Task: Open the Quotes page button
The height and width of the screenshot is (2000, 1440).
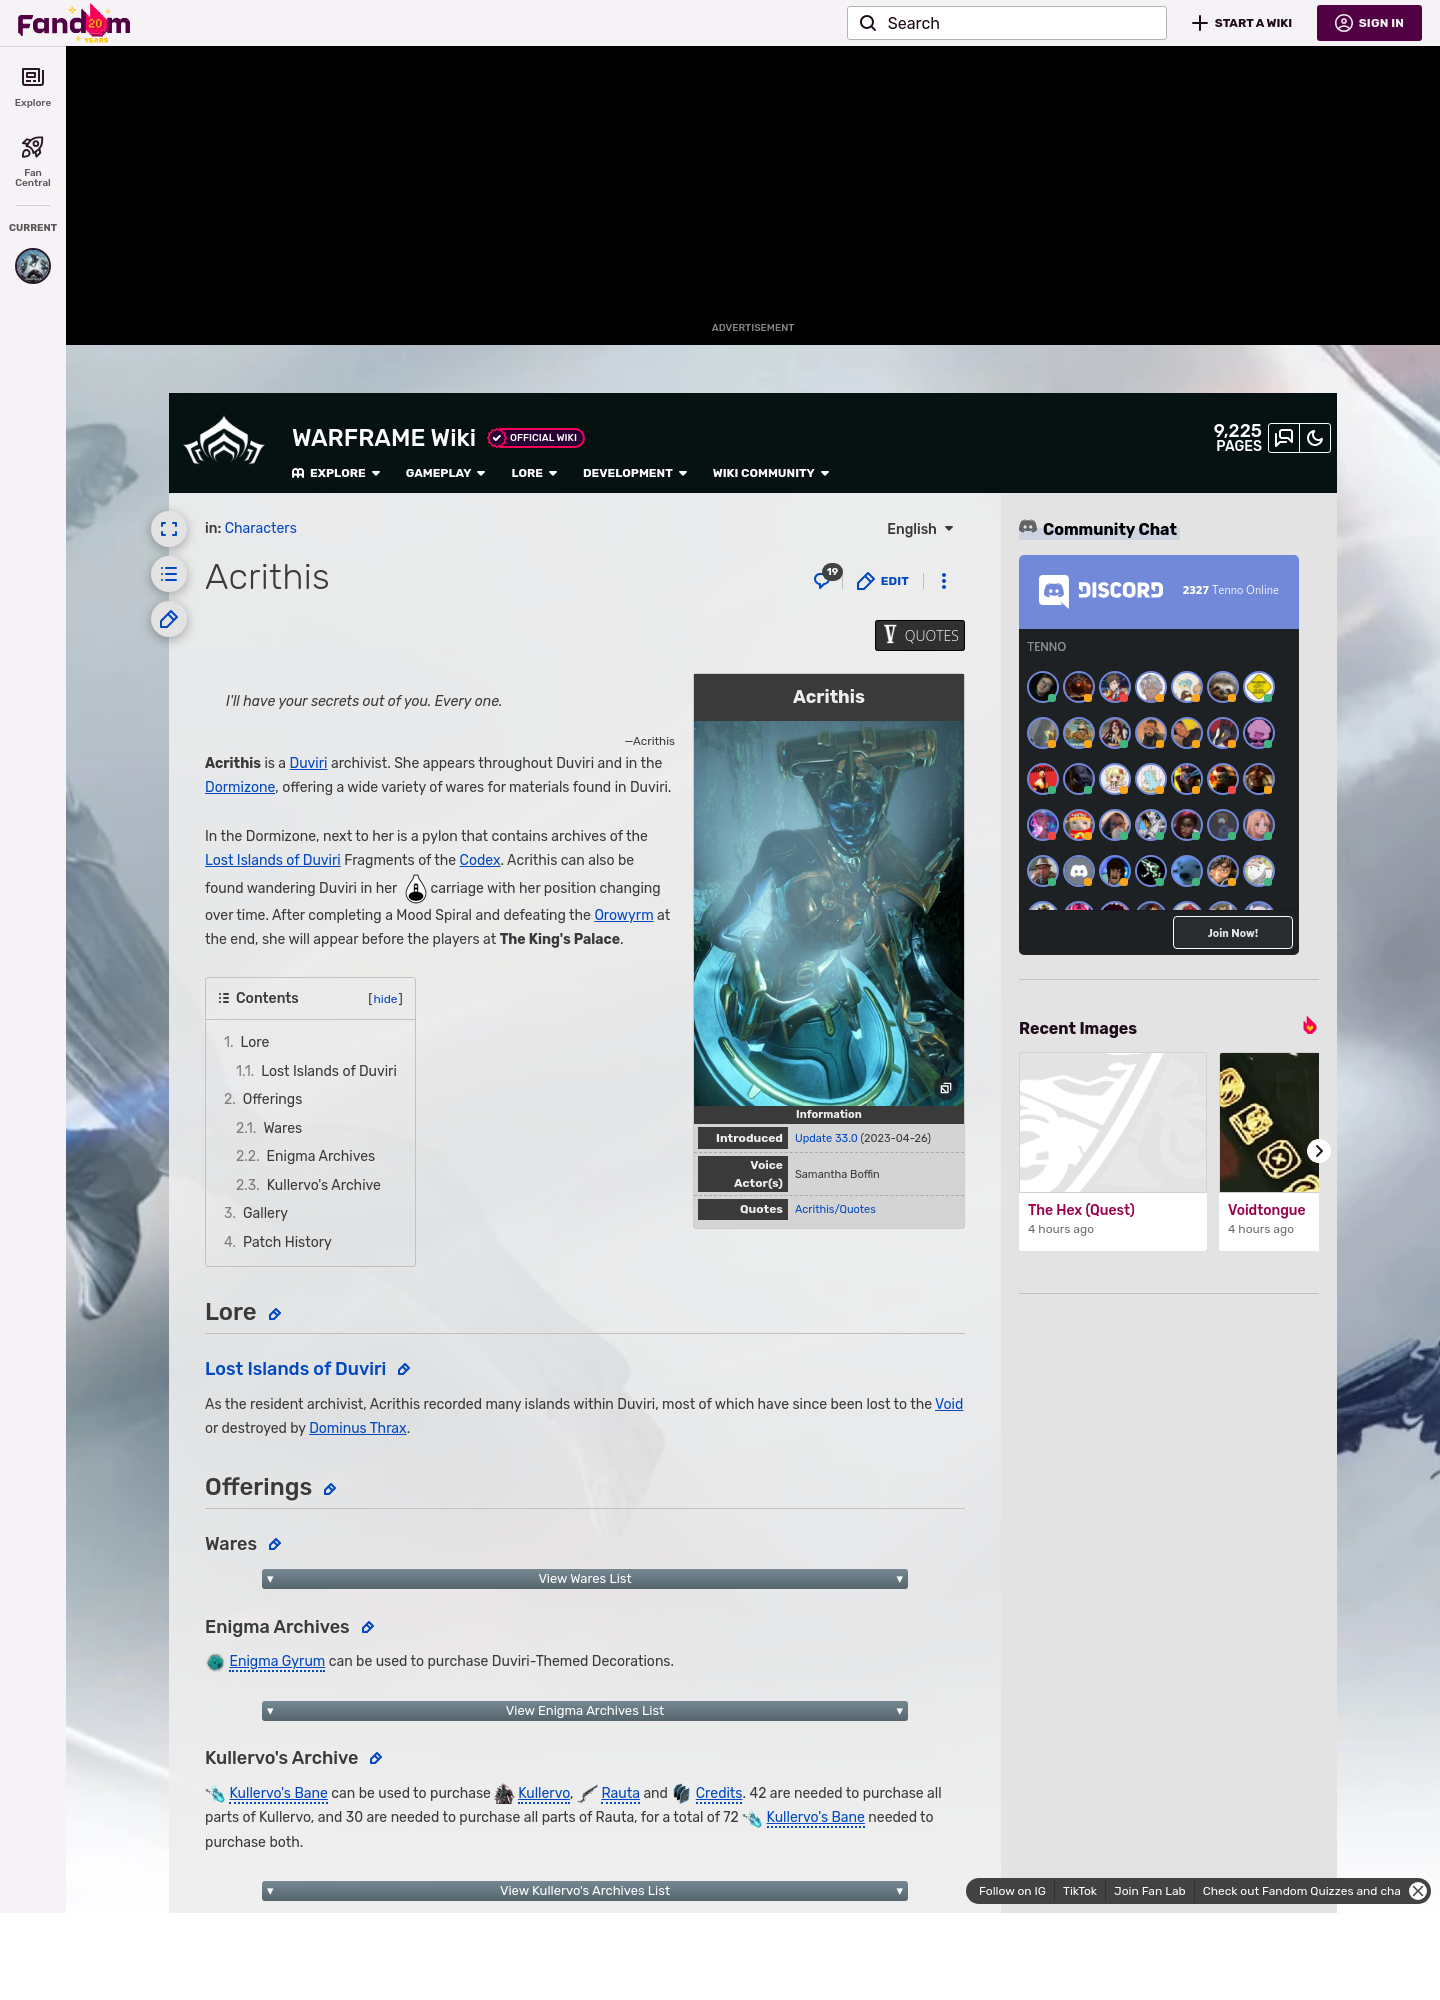Action: 920,636
